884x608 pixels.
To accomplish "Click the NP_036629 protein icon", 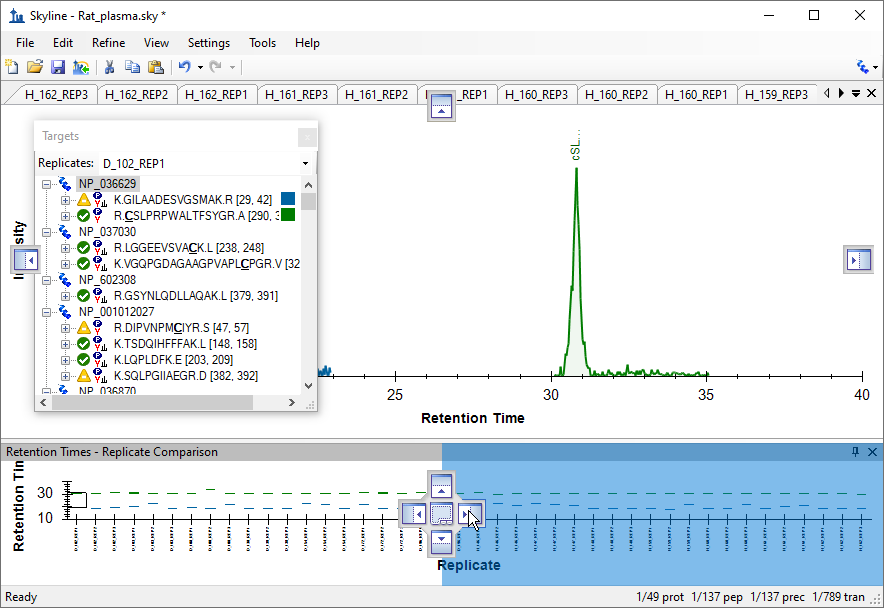I will (64, 184).
